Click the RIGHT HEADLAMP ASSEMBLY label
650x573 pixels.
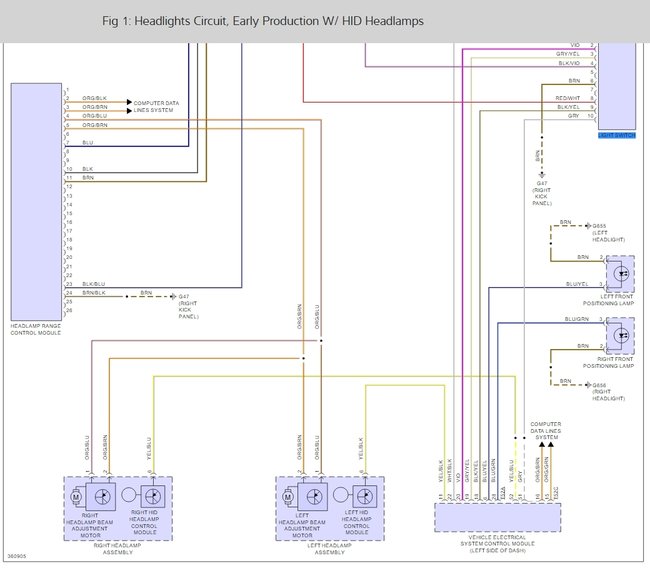118,549
